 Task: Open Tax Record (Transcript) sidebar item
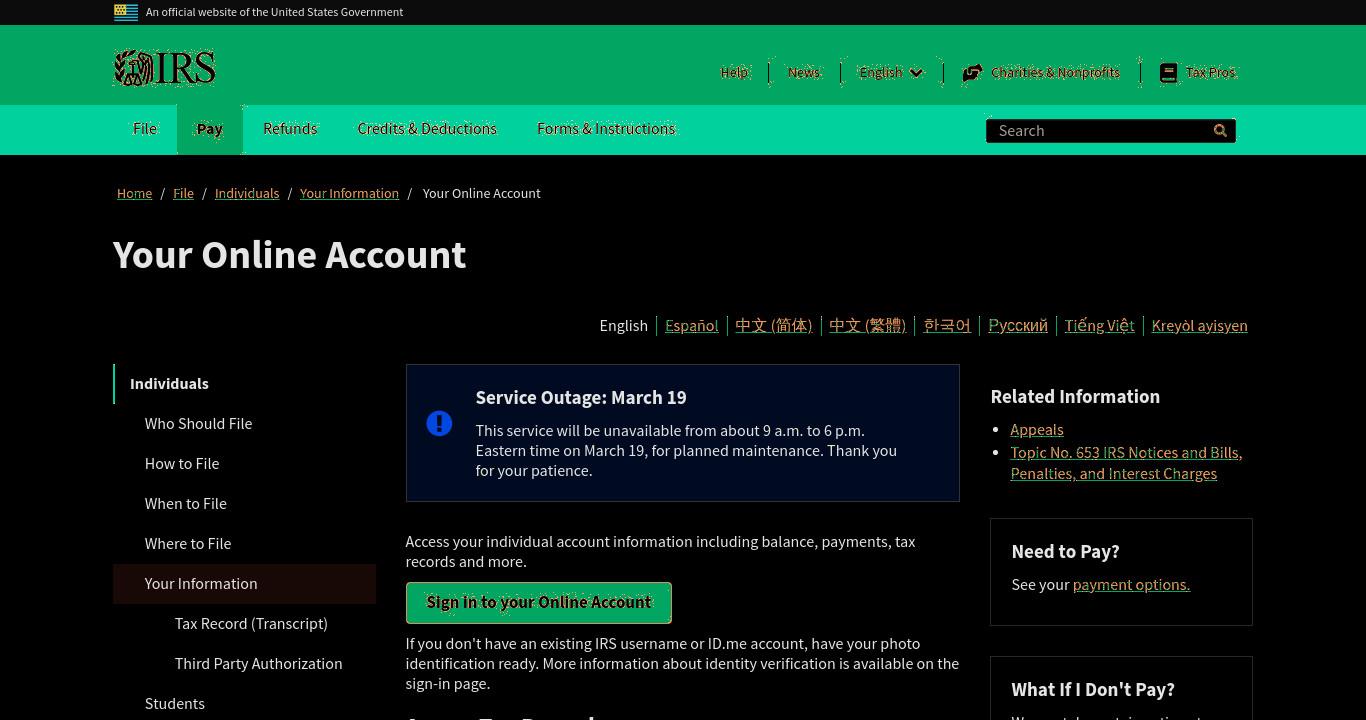click(251, 624)
